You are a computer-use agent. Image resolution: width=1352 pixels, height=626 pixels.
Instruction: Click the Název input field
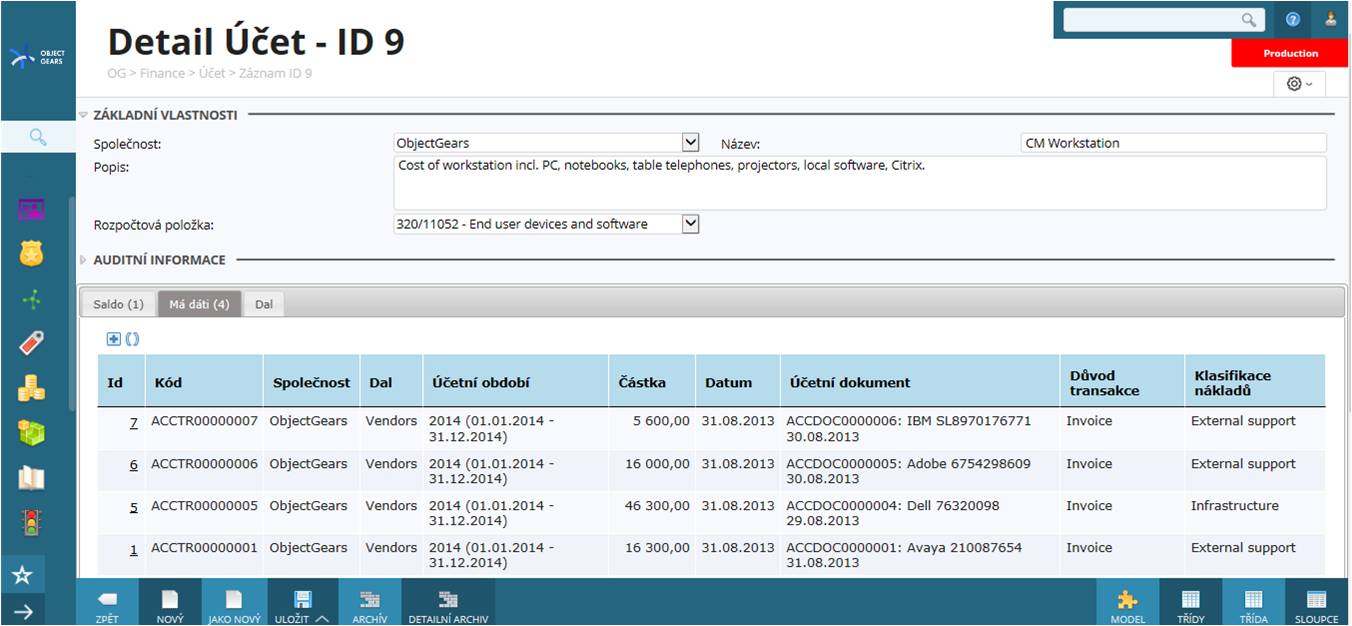tap(1174, 143)
